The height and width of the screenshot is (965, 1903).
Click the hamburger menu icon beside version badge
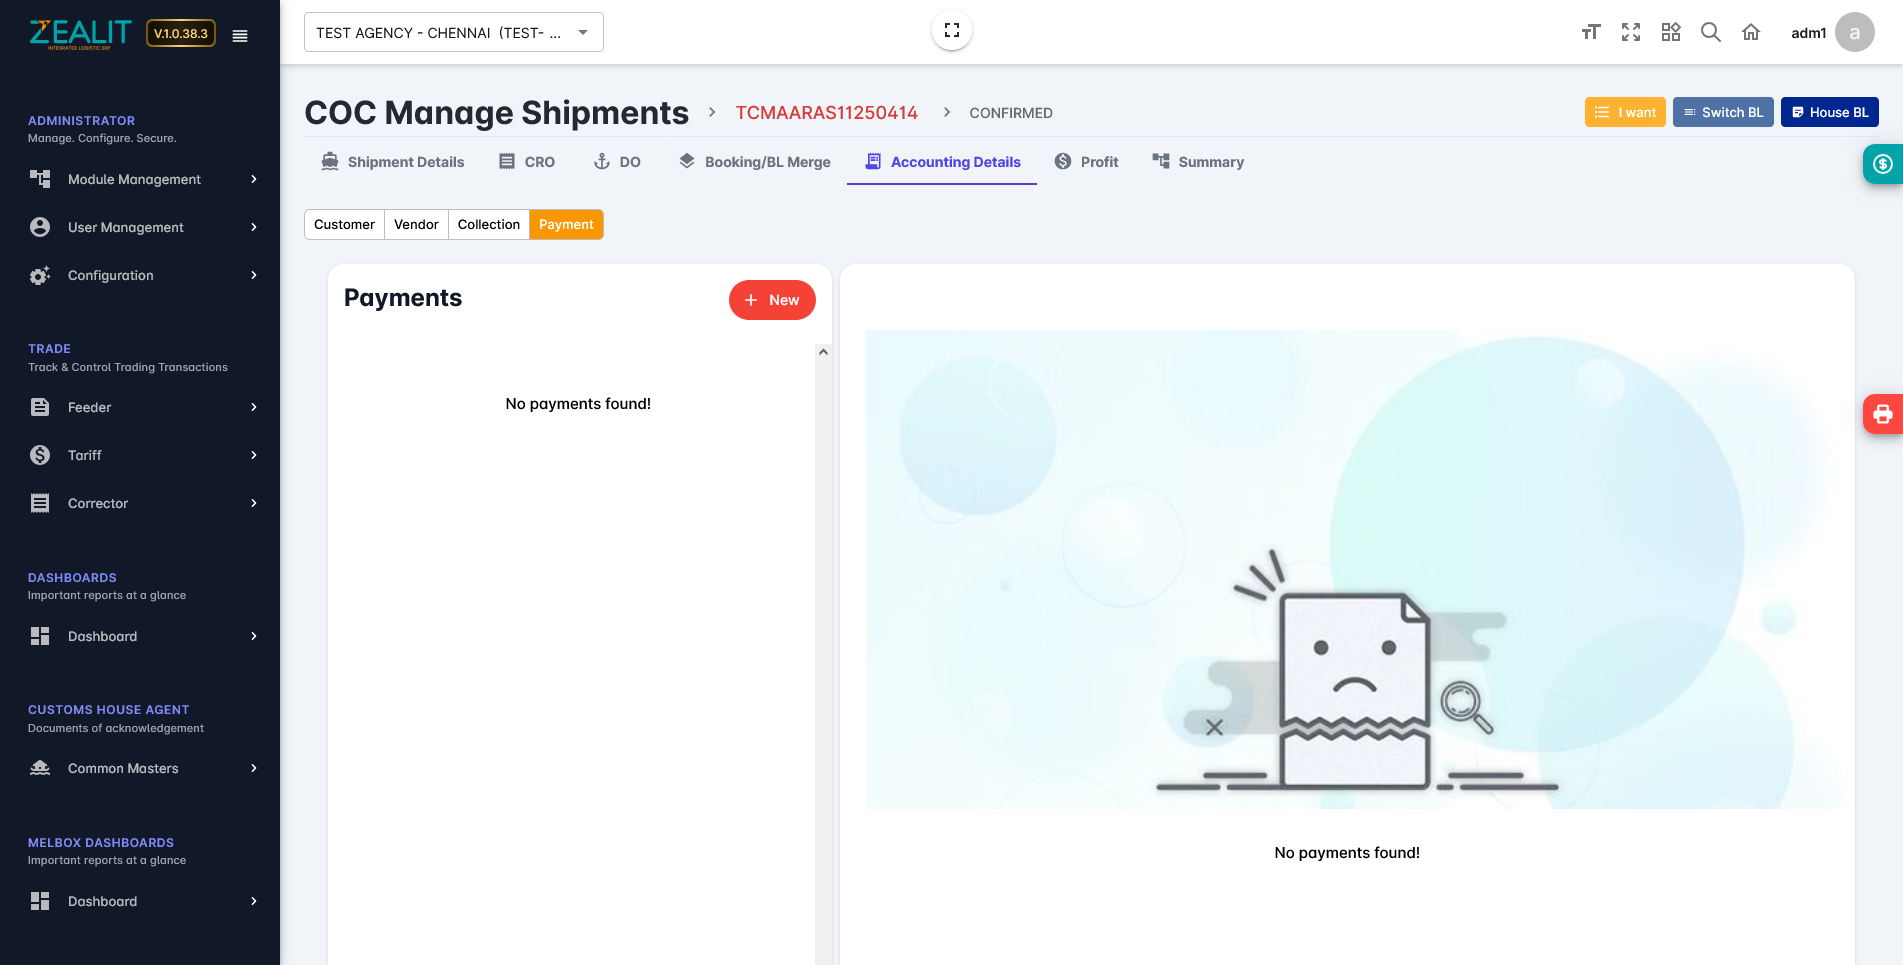[240, 35]
